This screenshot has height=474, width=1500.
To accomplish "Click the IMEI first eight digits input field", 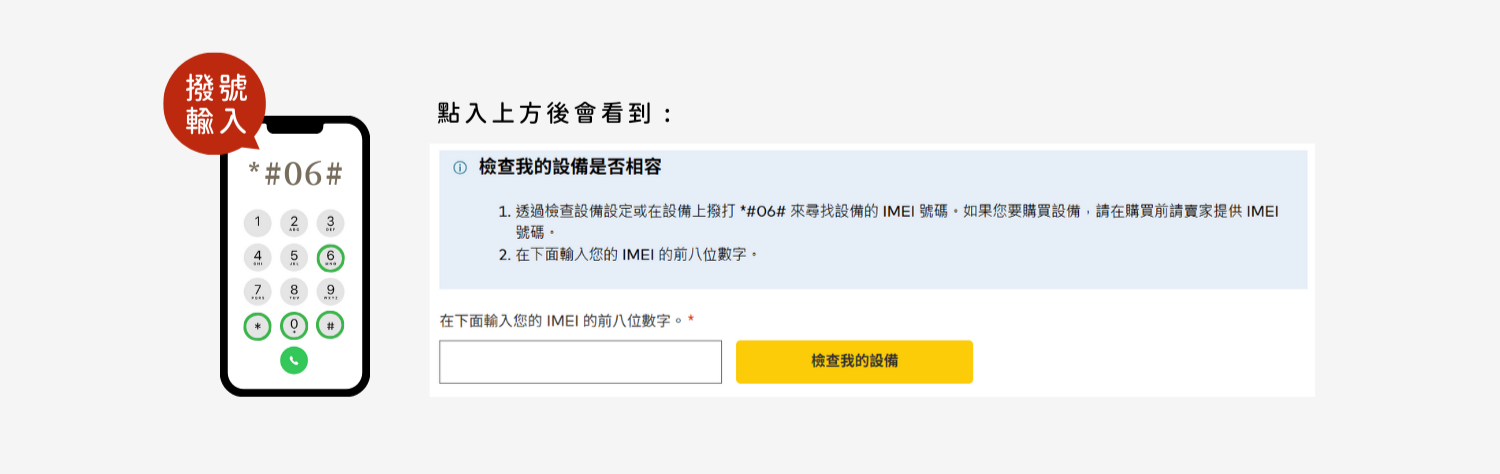I will [x=580, y=362].
